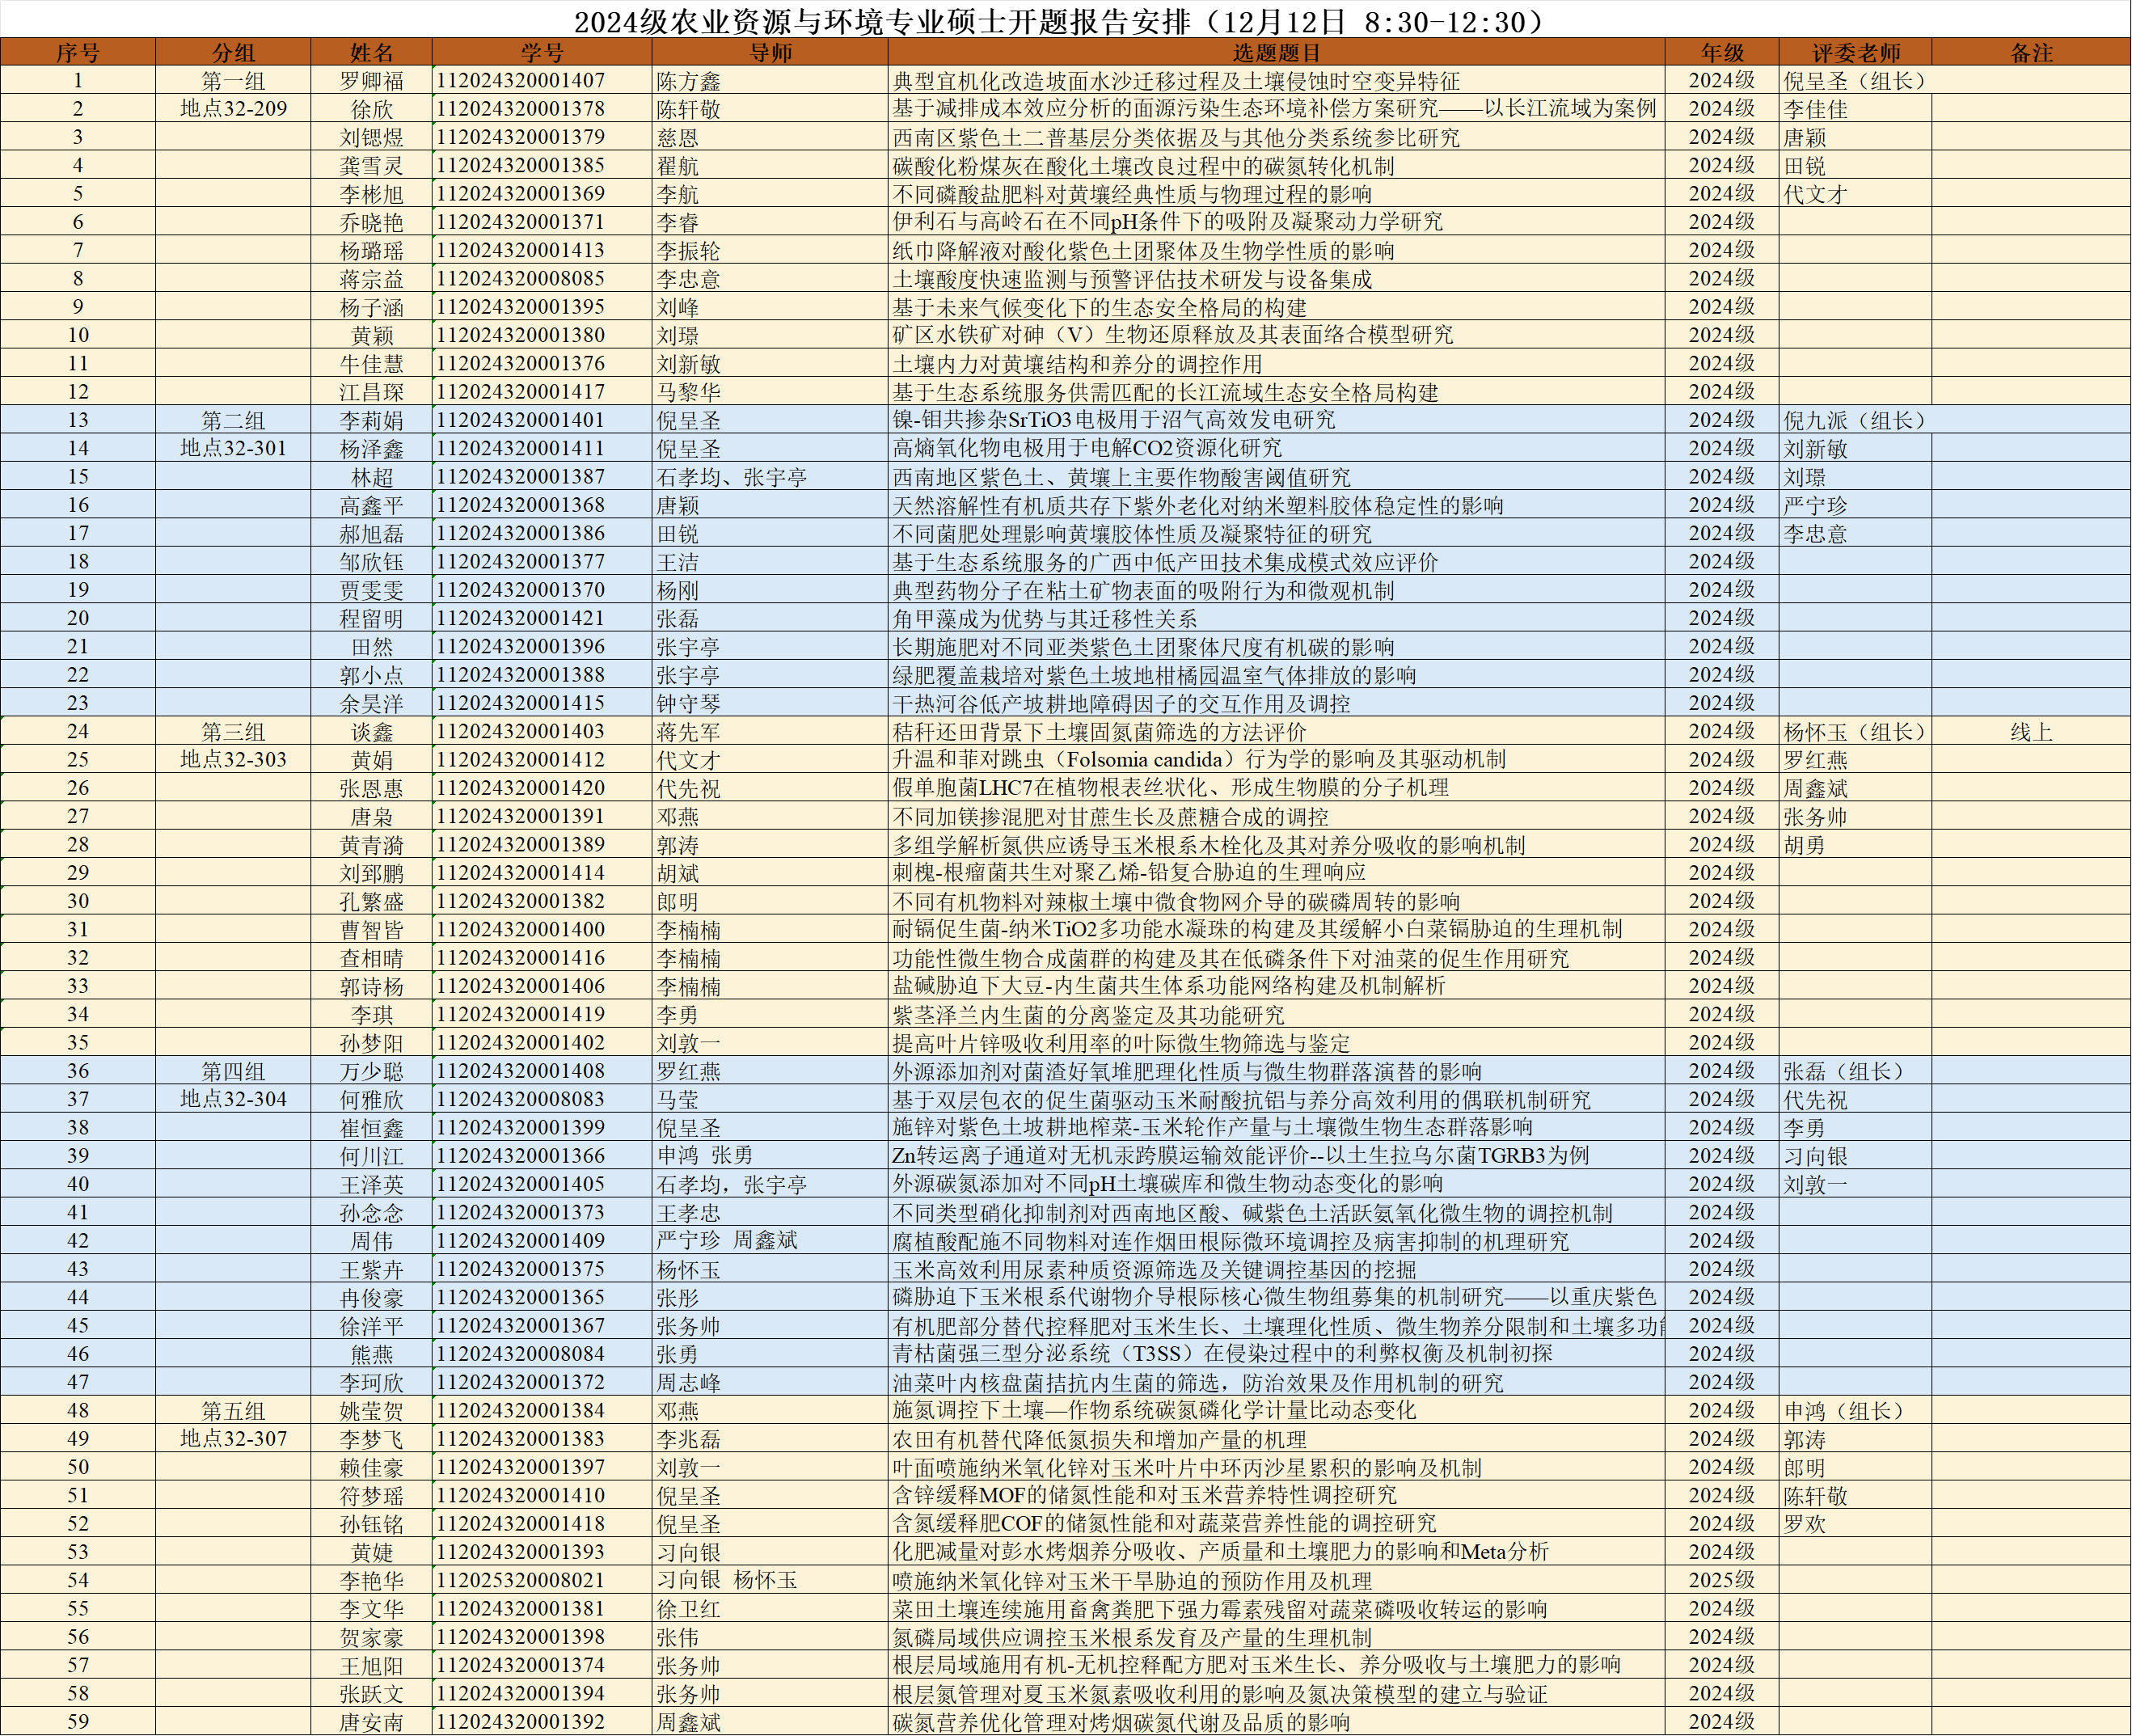
Task: Click the 备注 column header
Action: coord(2030,52)
